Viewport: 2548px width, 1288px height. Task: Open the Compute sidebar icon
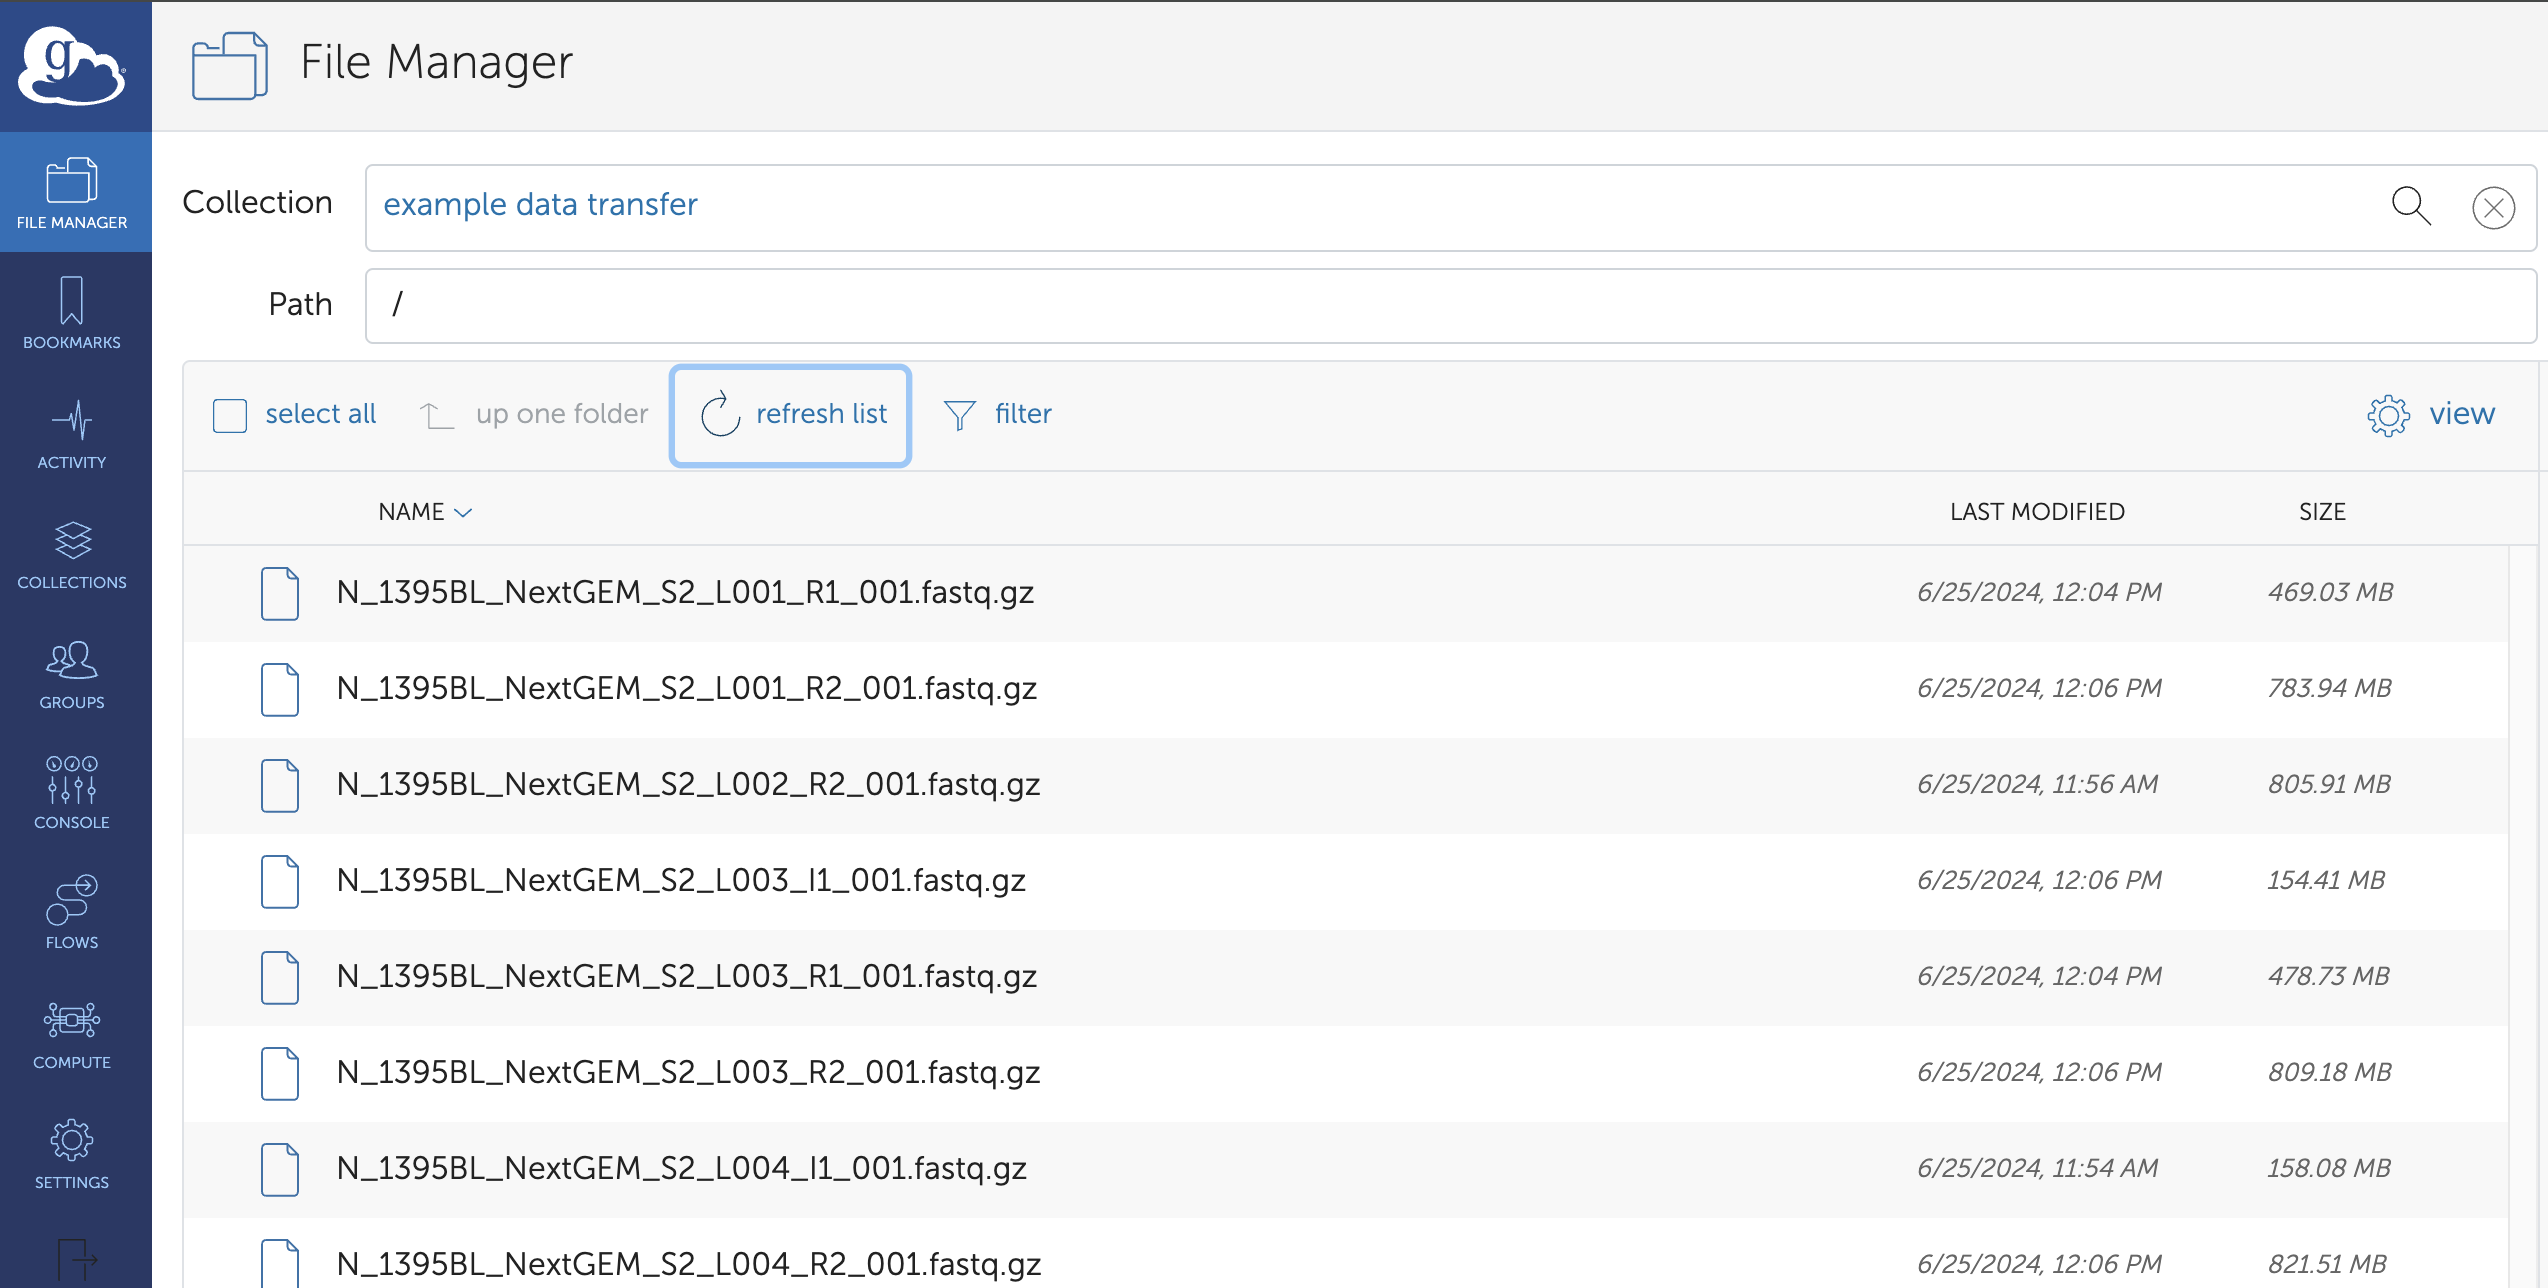(x=71, y=1034)
